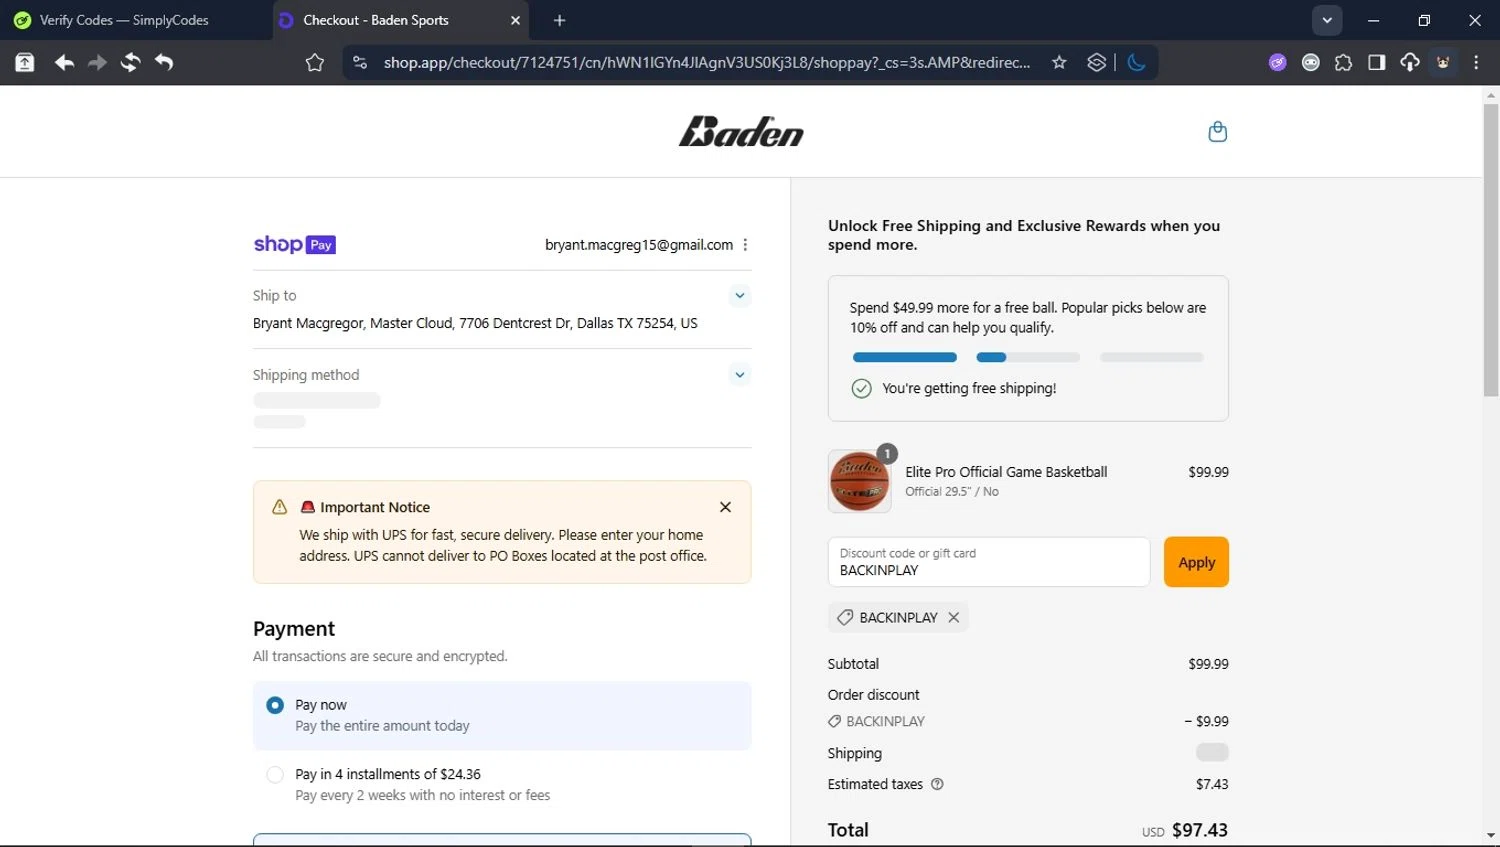This screenshot has width=1500, height=847.
Task: Click the Shop Pay logo
Action: pyautogui.click(x=294, y=244)
